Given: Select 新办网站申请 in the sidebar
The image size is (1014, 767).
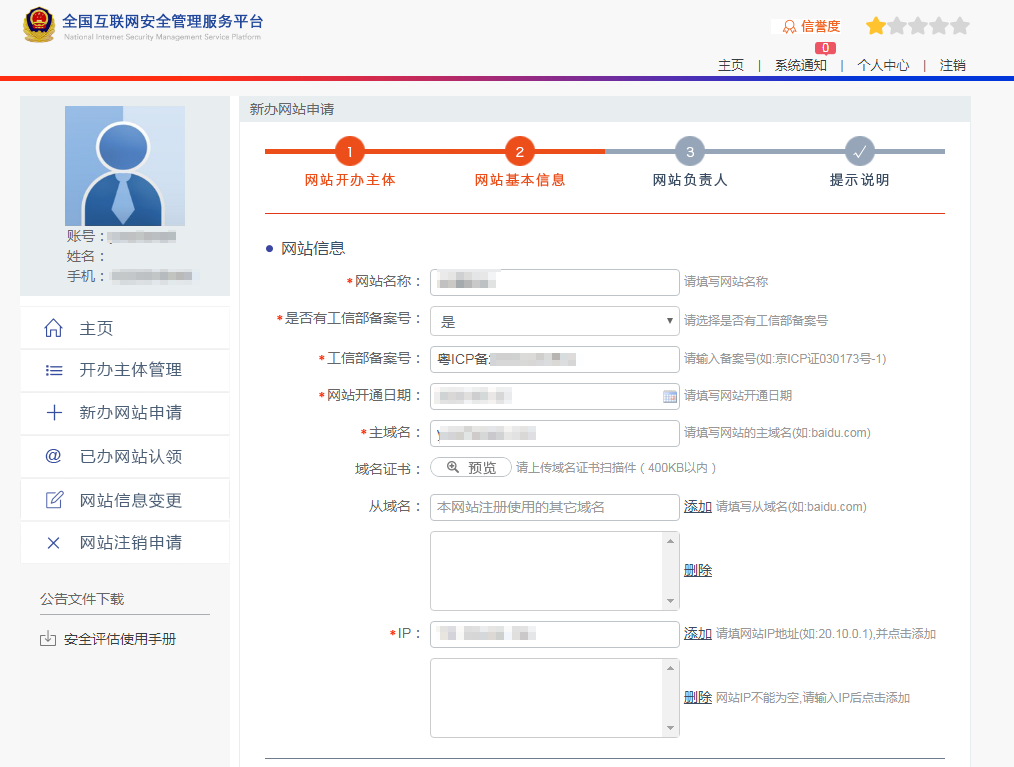Looking at the screenshot, I should point(125,413).
